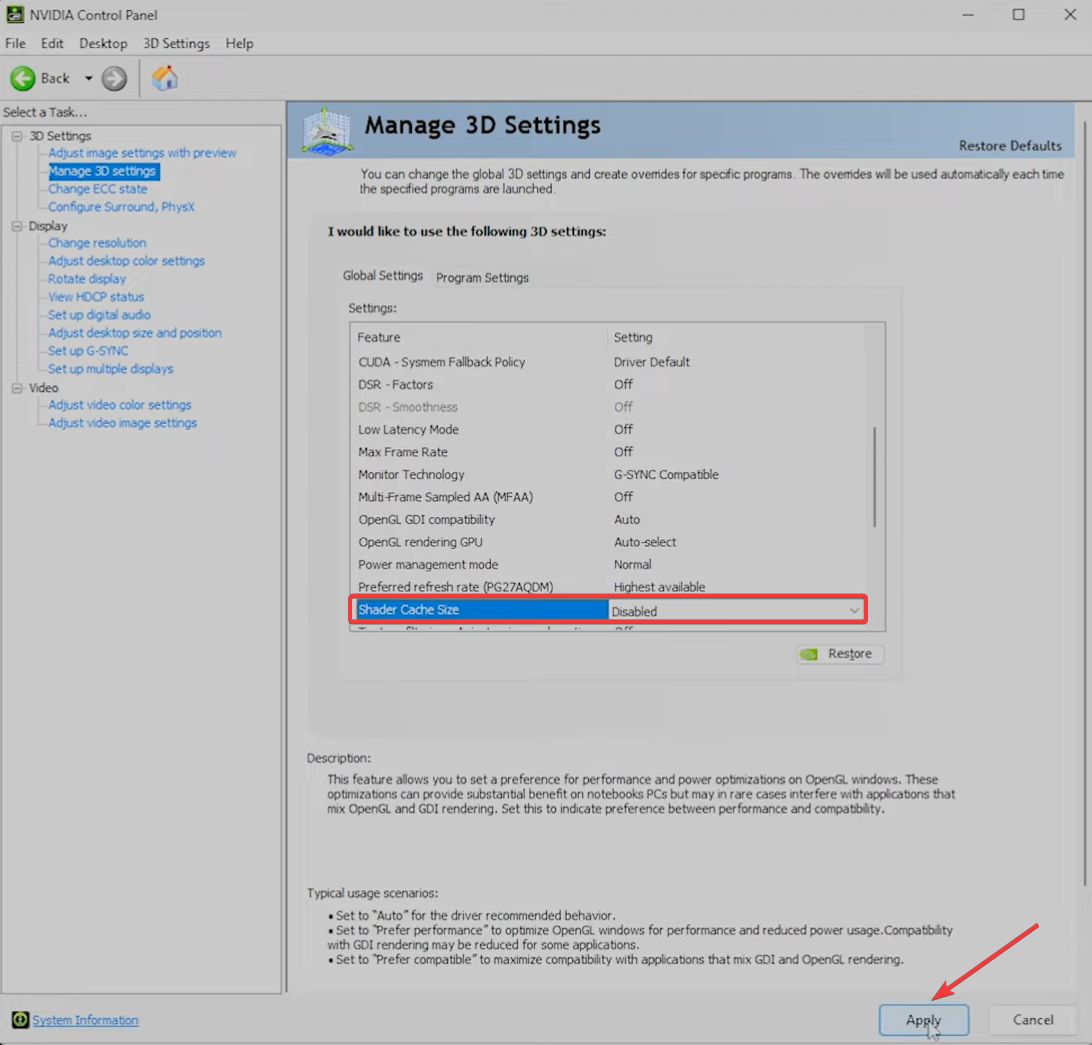Open the Back history dropdown arrow
Image resolution: width=1092 pixels, height=1045 pixels.
click(x=88, y=79)
